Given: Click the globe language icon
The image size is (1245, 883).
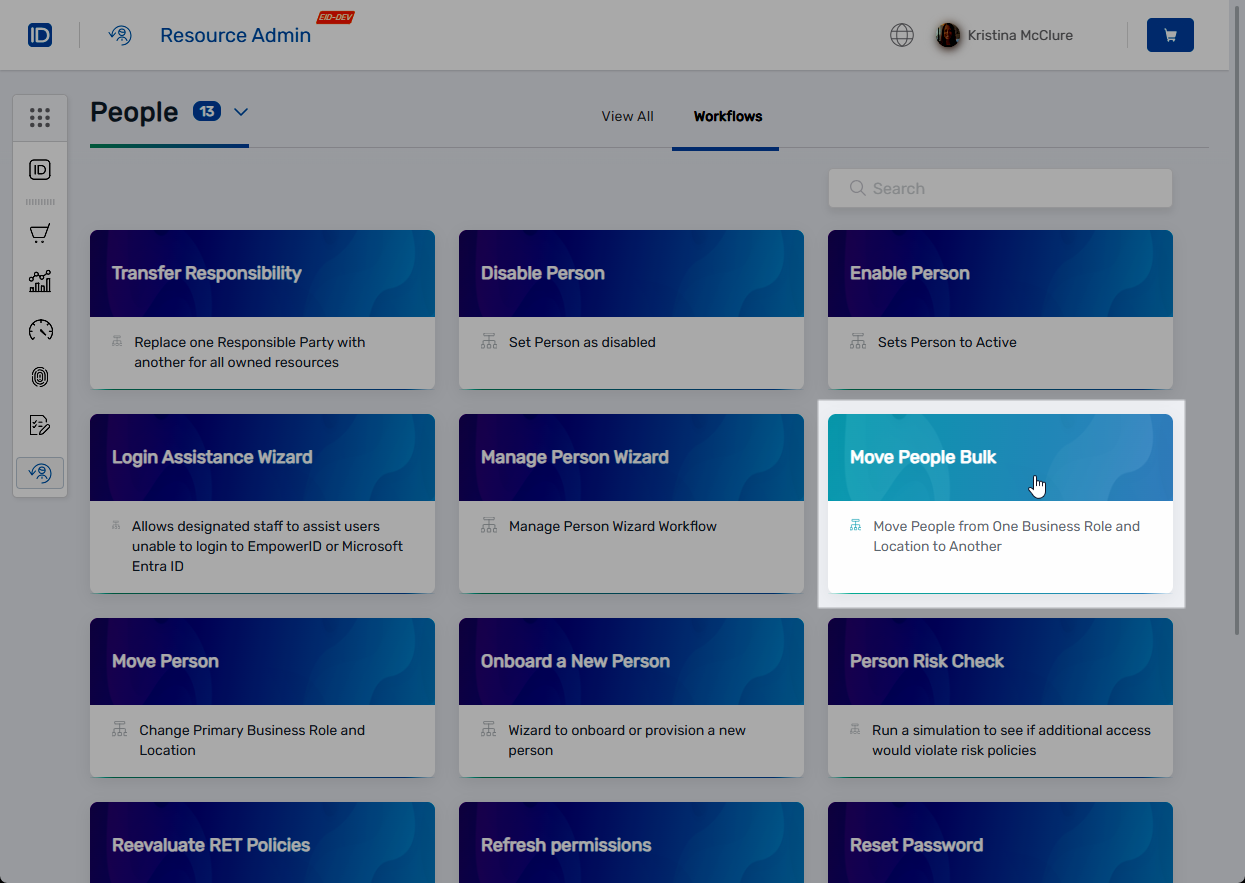Looking at the screenshot, I should click(x=902, y=35).
